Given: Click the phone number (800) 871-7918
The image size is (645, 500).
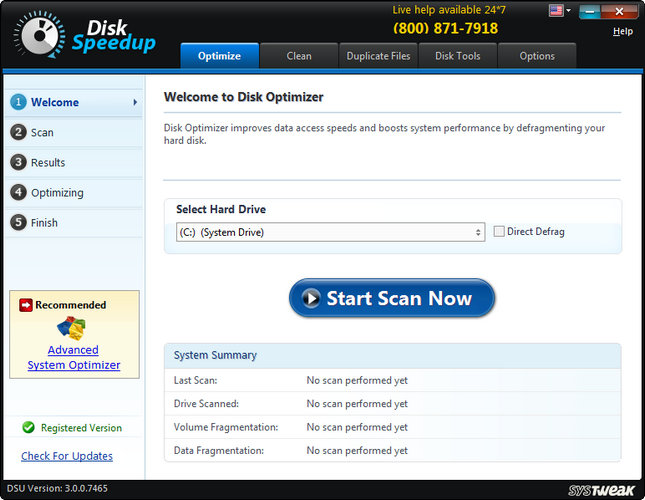Looking at the screenshot, I should click(x=445, y=28).
